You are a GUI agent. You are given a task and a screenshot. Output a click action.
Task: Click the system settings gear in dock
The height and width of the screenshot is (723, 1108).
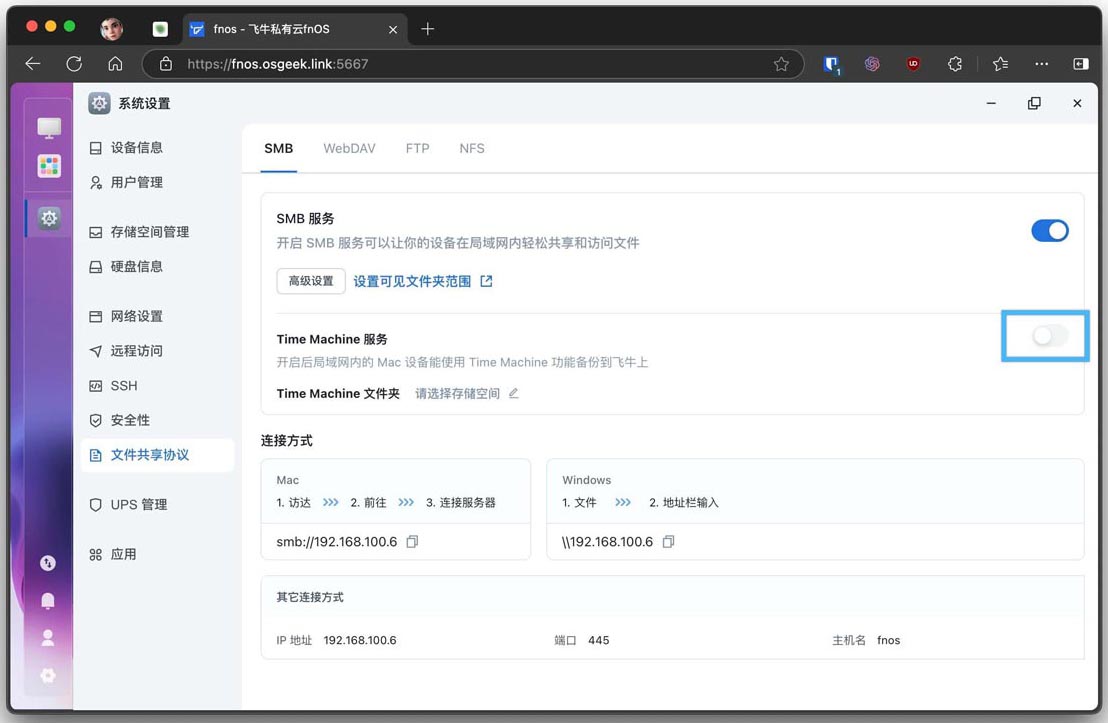point(49,218)
